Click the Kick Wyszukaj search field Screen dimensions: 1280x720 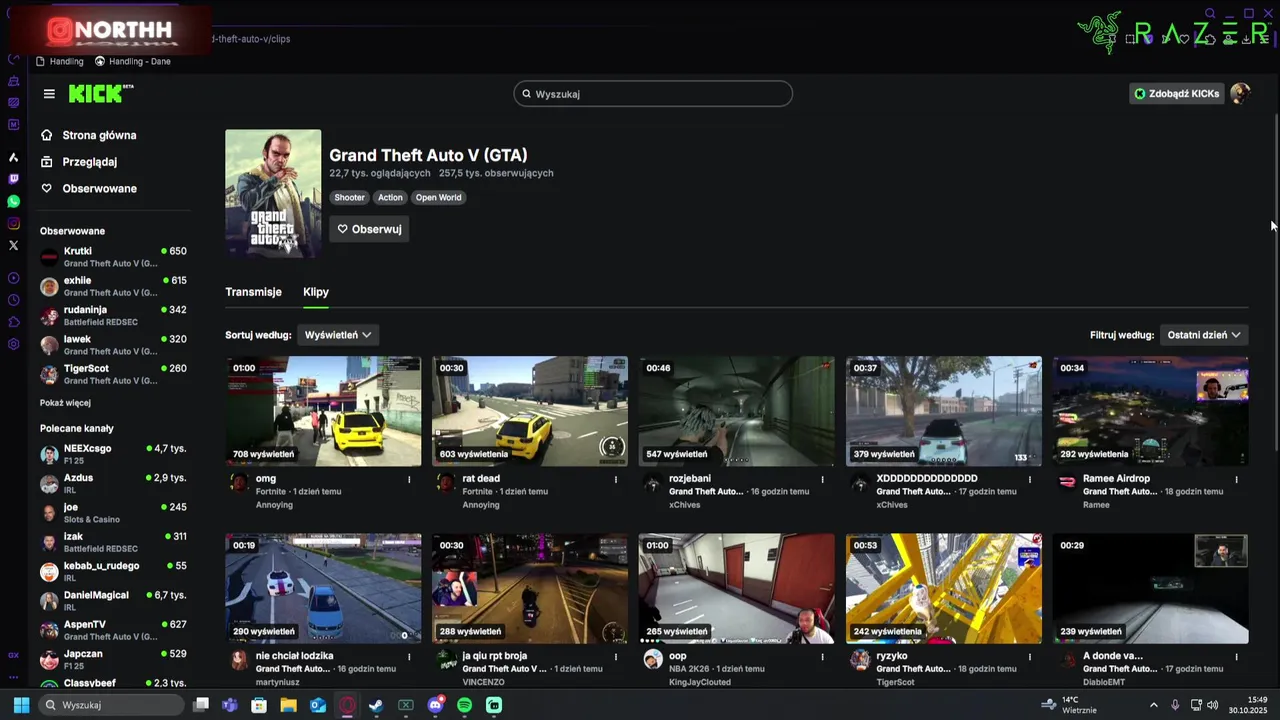tap(653, 94)
